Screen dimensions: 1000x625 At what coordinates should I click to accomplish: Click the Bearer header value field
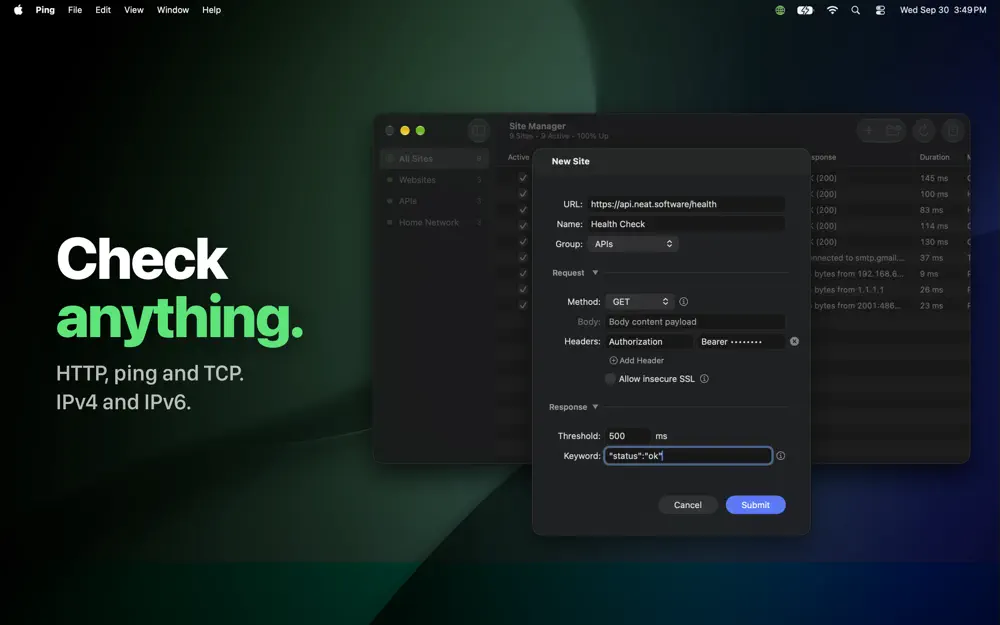pos(741,341)
